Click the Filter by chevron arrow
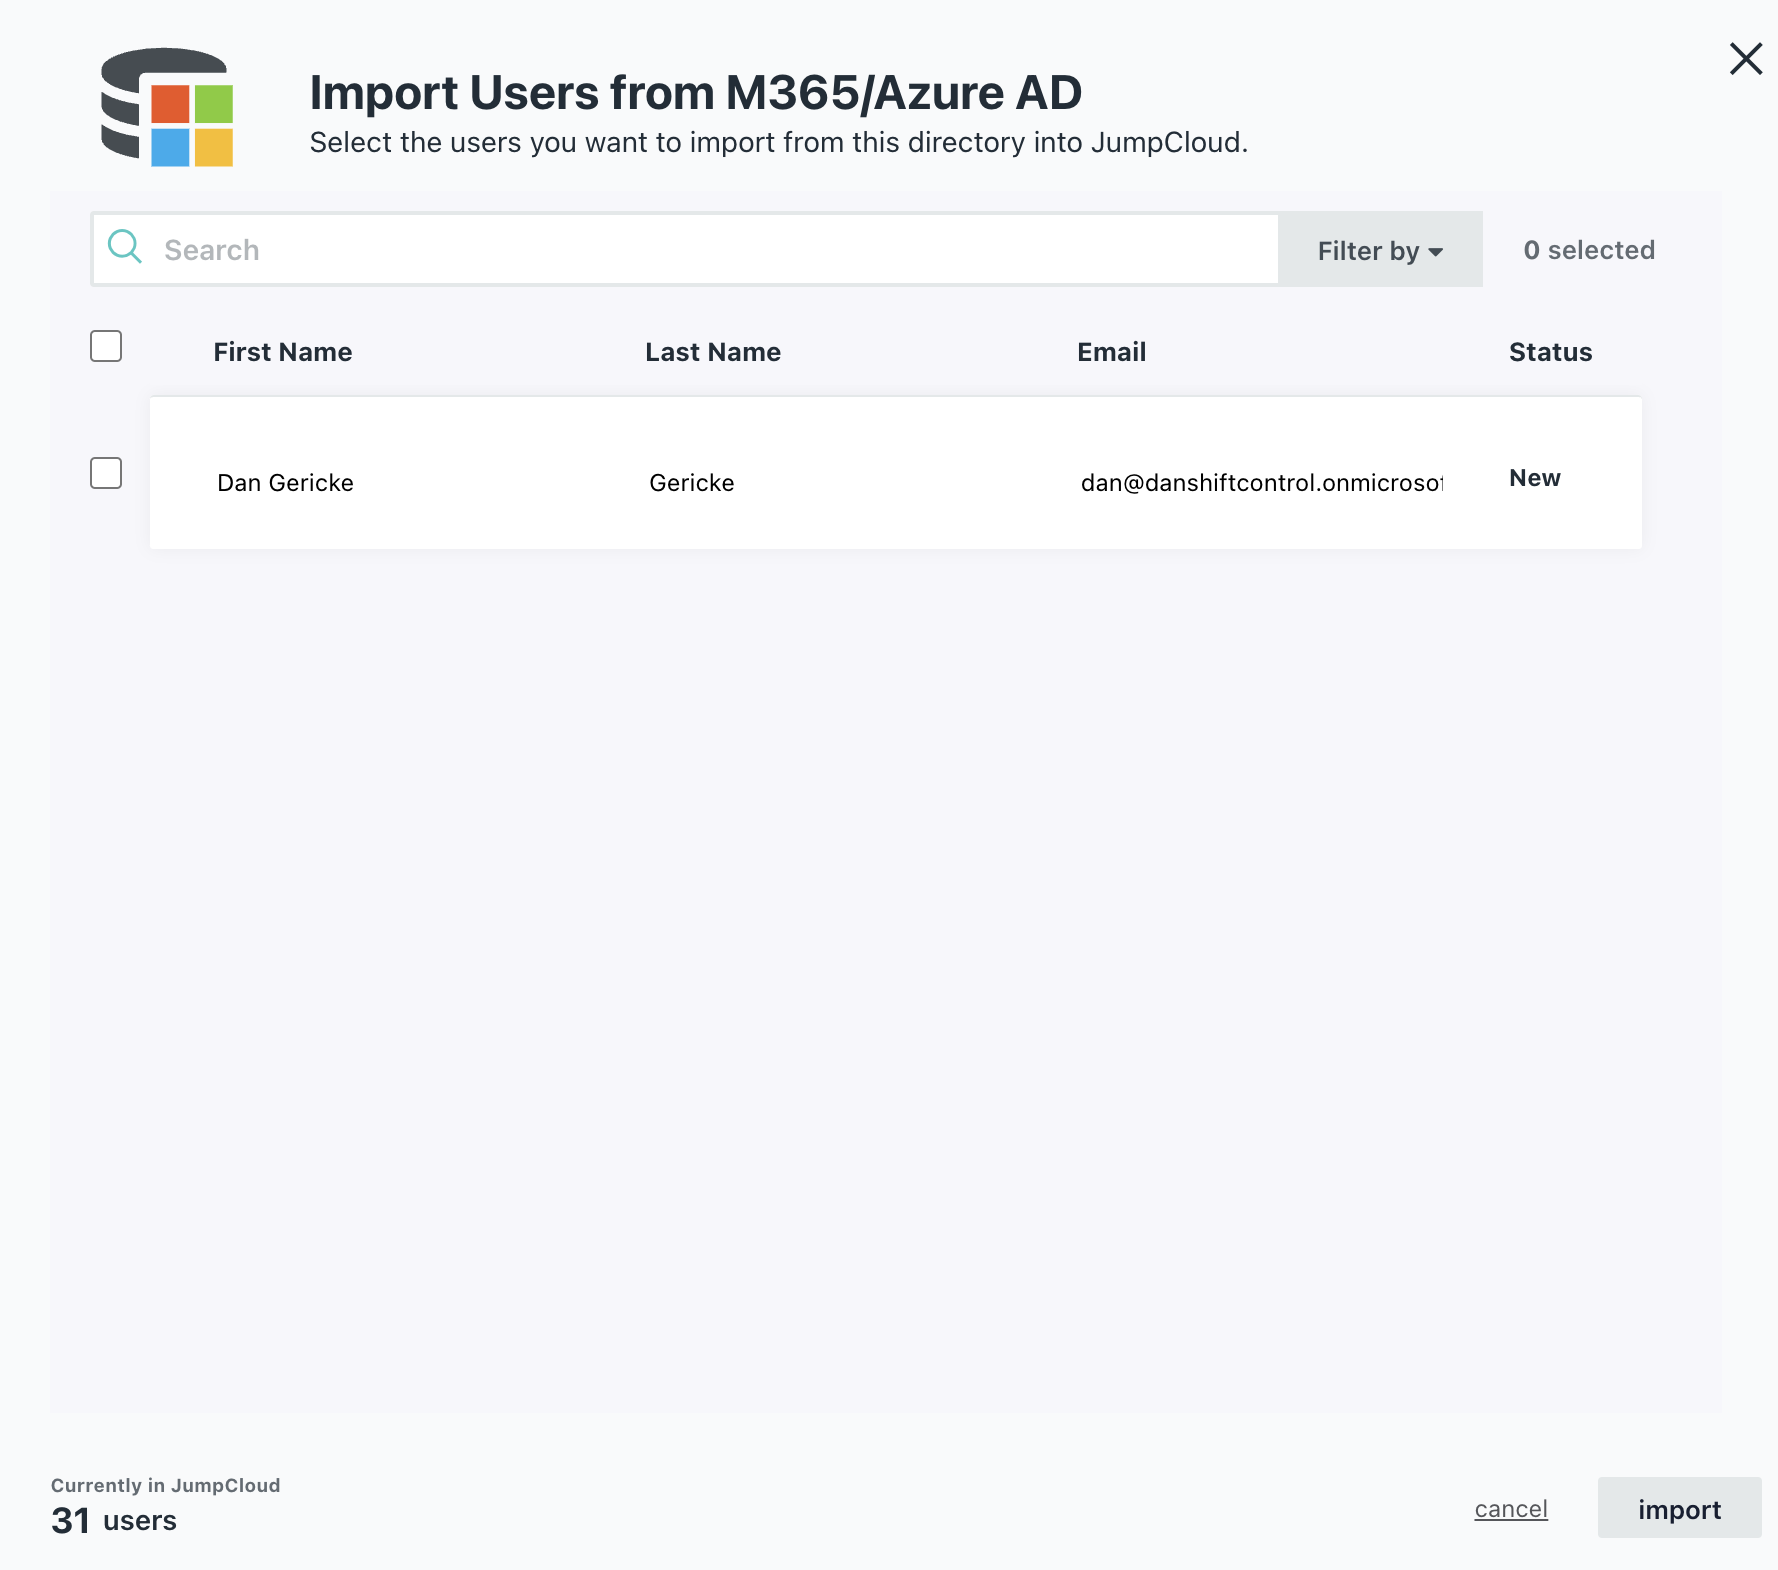The image size is (1778, 1570). click(x=1436, y=252)
